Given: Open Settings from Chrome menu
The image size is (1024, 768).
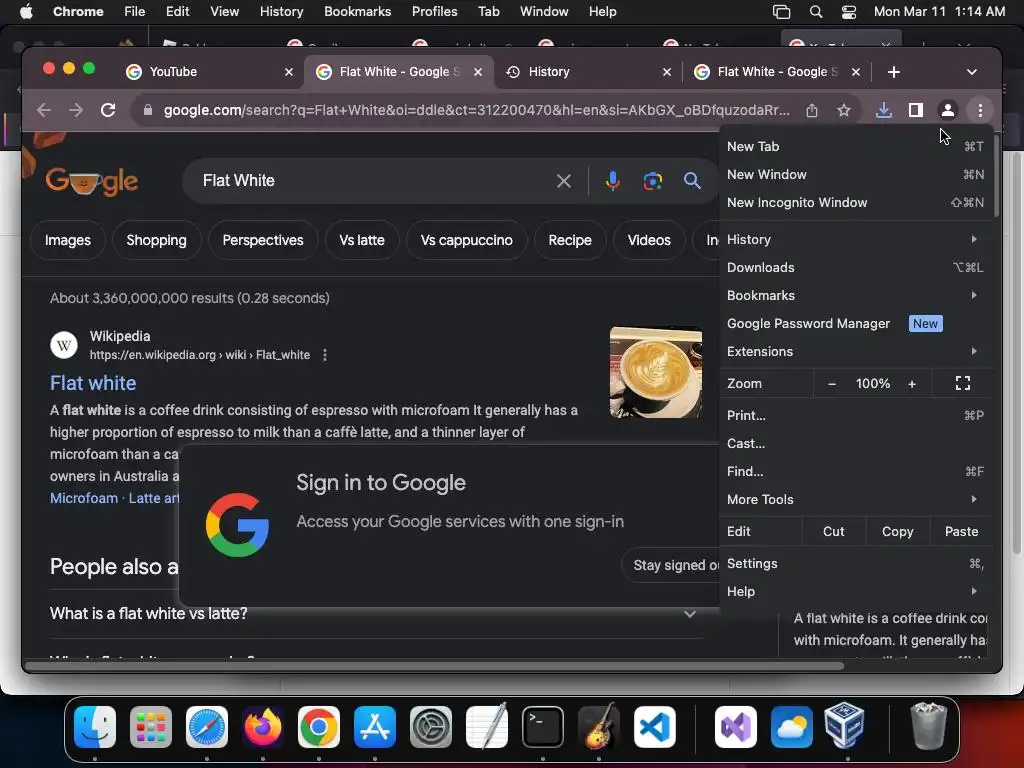Looking at the screenshot, I should (856, 564).
